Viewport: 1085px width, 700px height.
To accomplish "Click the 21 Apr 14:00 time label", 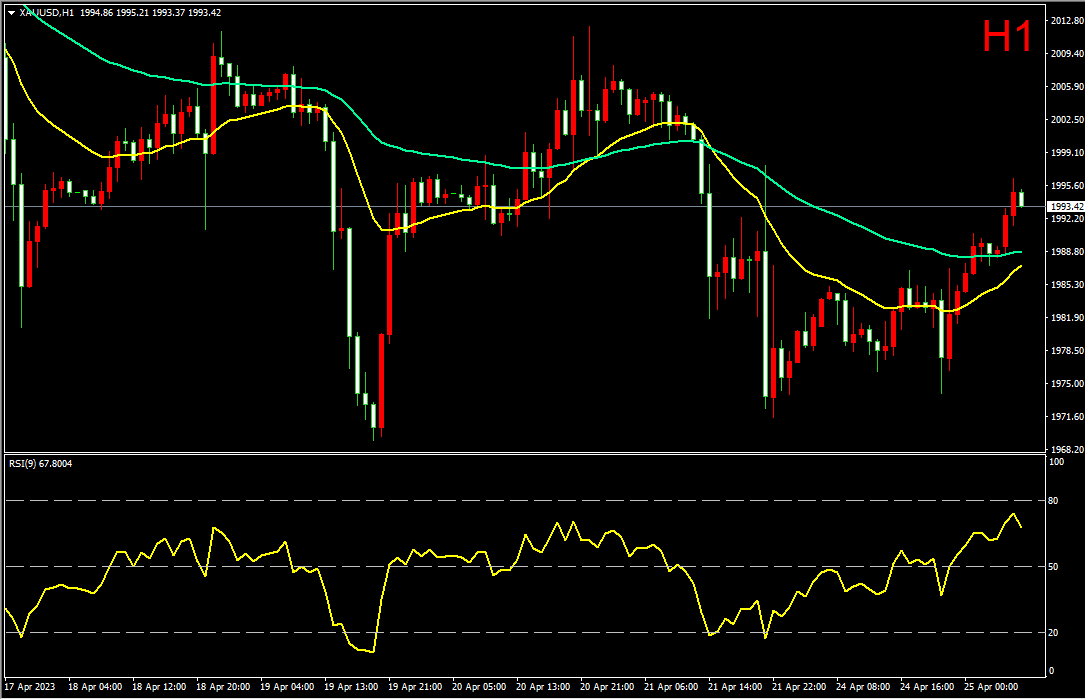I will (735, 687).
